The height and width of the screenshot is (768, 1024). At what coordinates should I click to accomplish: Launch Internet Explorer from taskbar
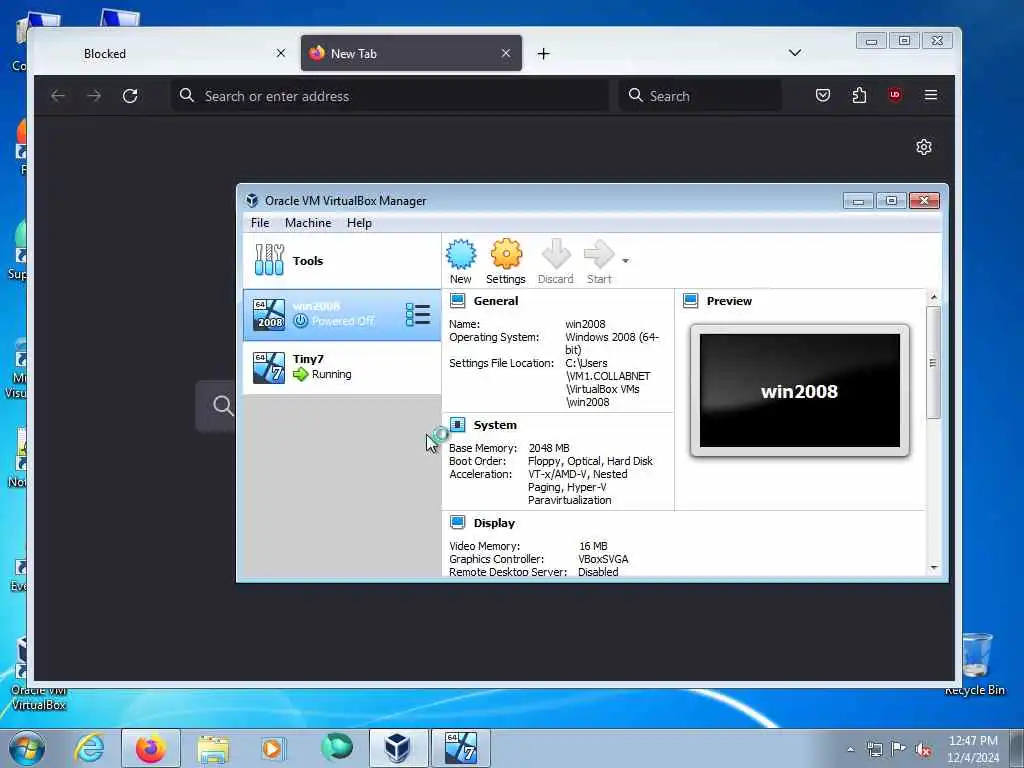89,748
